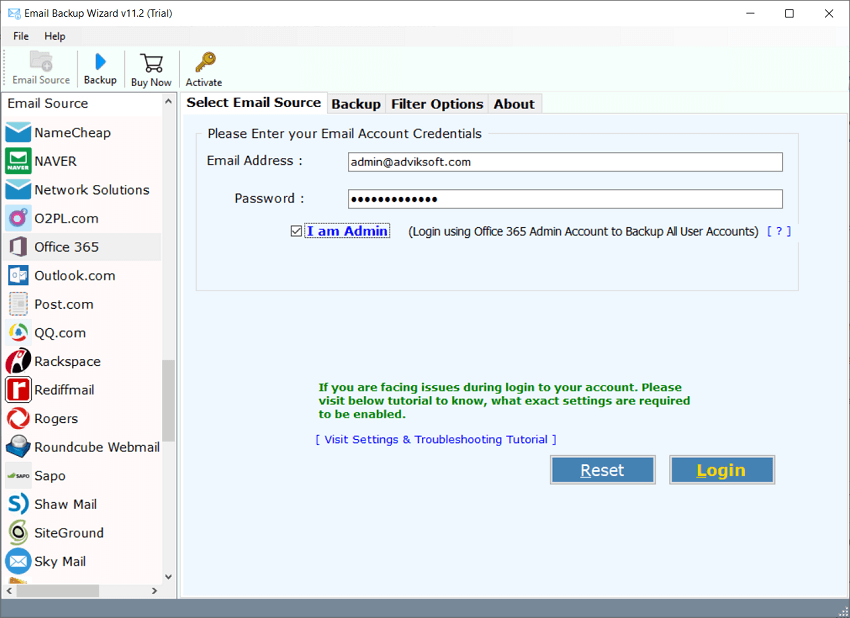Image resolution: width=850 pixels, height=618 pixels.
Task: Click the [ ? ] admin help link
Action: [x=779, y=231]
